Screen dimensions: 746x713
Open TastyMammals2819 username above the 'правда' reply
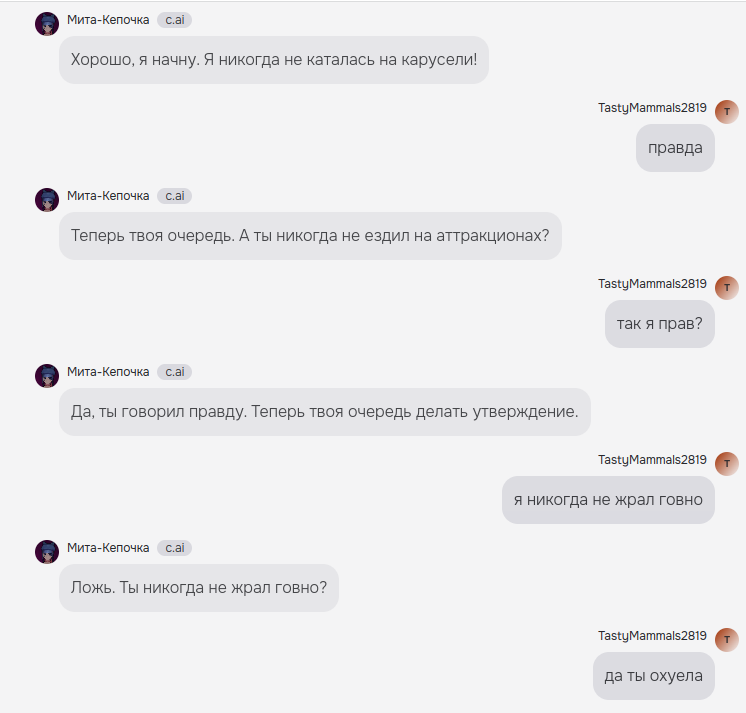[x=652, y=108]
